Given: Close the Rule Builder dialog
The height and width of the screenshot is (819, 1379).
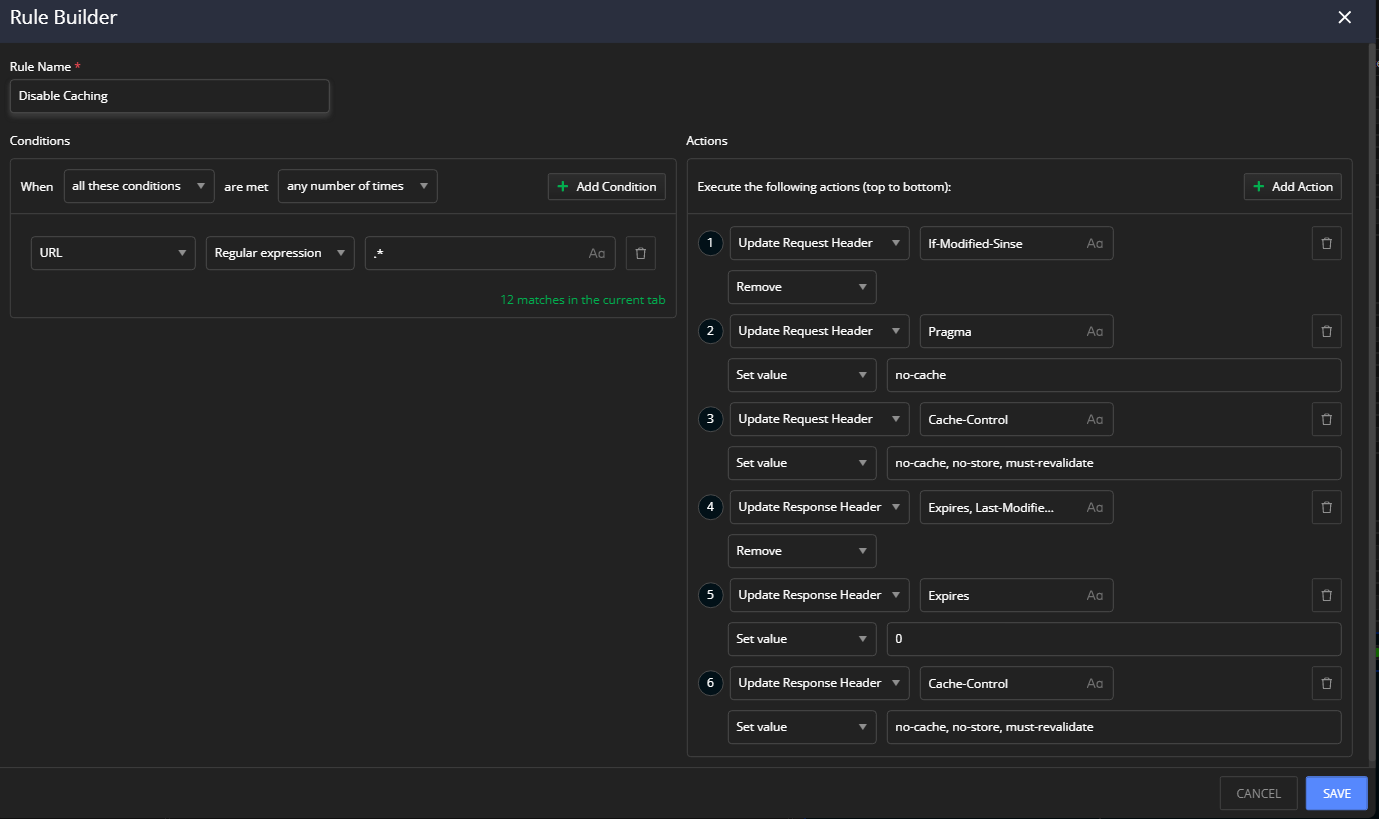Looking at the screenshot, I should [x=1344, y=17].
